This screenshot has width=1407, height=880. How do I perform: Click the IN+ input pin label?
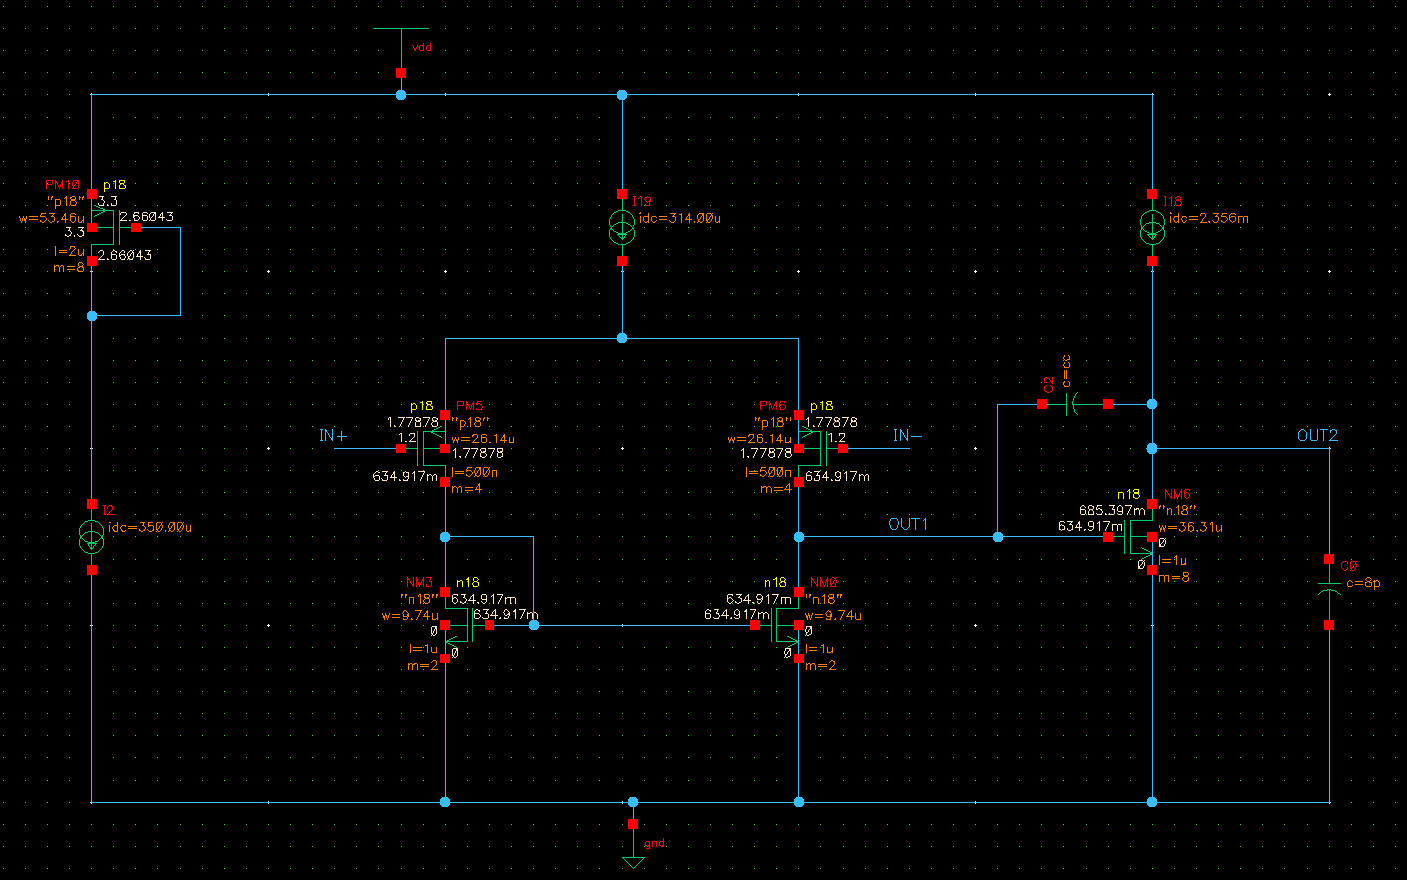click(333, 435)
